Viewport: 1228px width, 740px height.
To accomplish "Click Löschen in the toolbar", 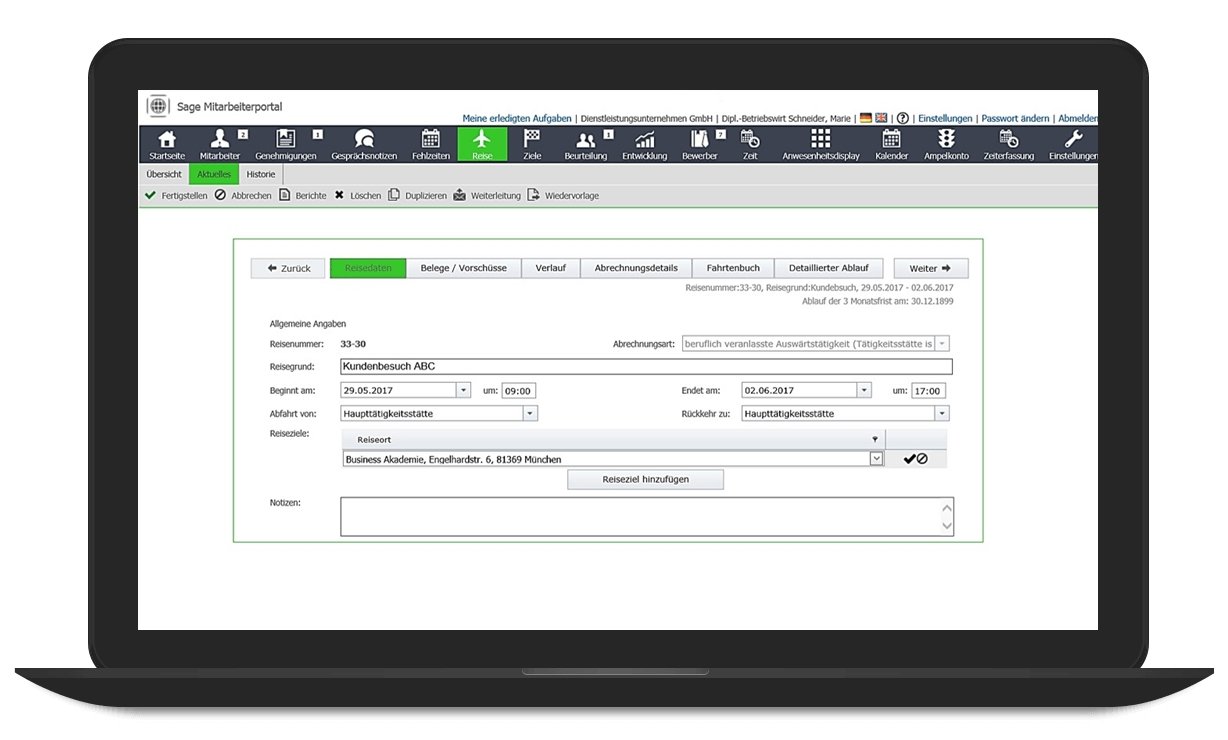I will click(358, 196).
